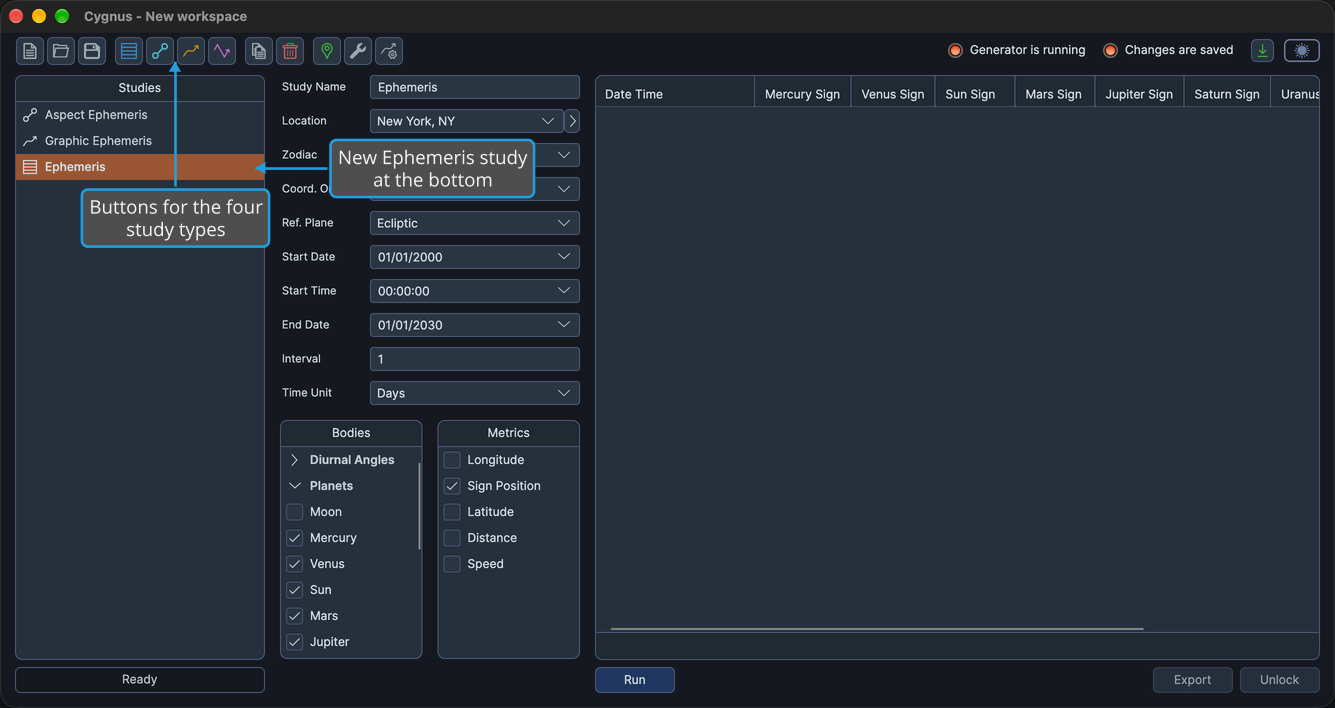Click the green download arrow icon
This screenshot has width=1335, height=708.
pyautogui.click(x=1263, y=51)
